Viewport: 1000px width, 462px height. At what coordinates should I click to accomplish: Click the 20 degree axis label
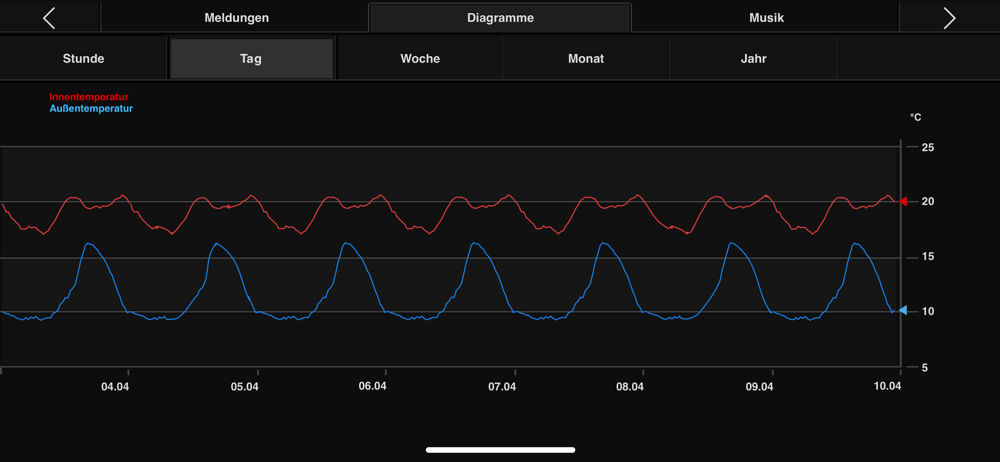928,202
